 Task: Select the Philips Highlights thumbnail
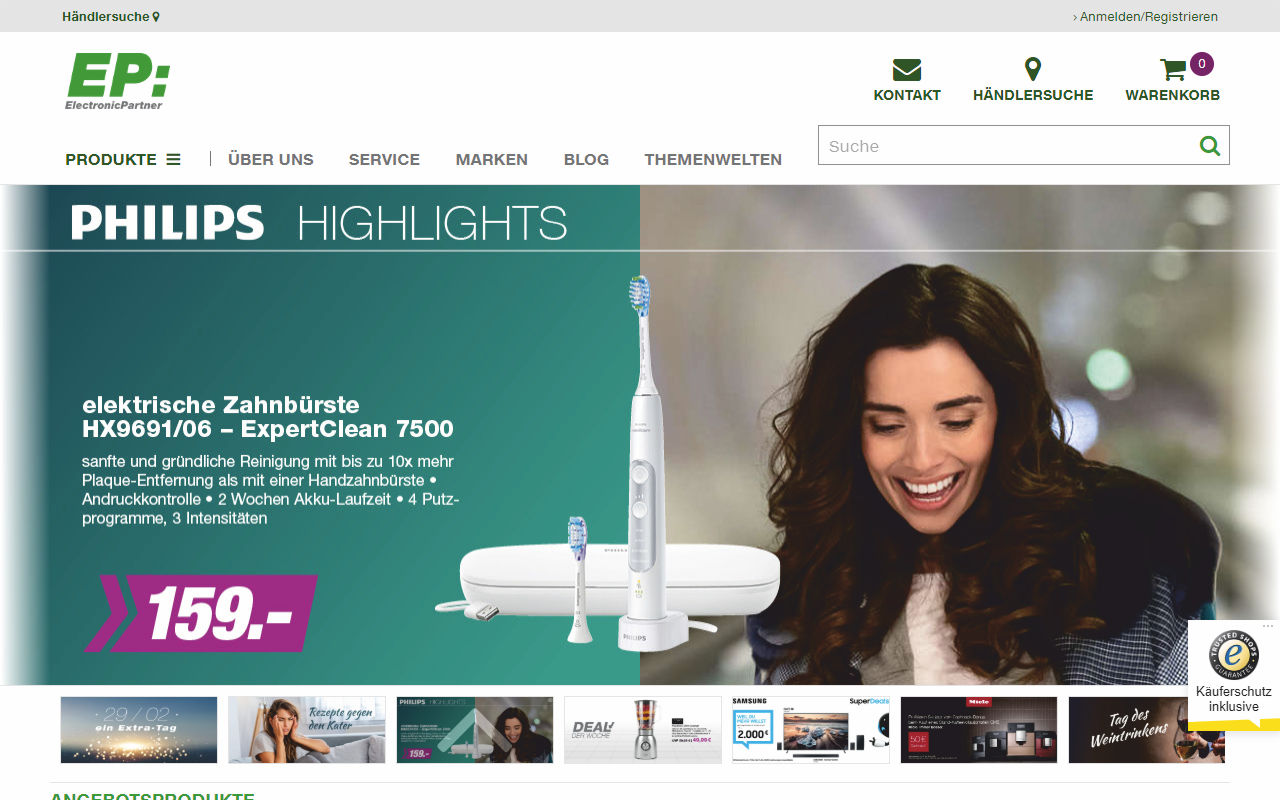pos(475,730)
